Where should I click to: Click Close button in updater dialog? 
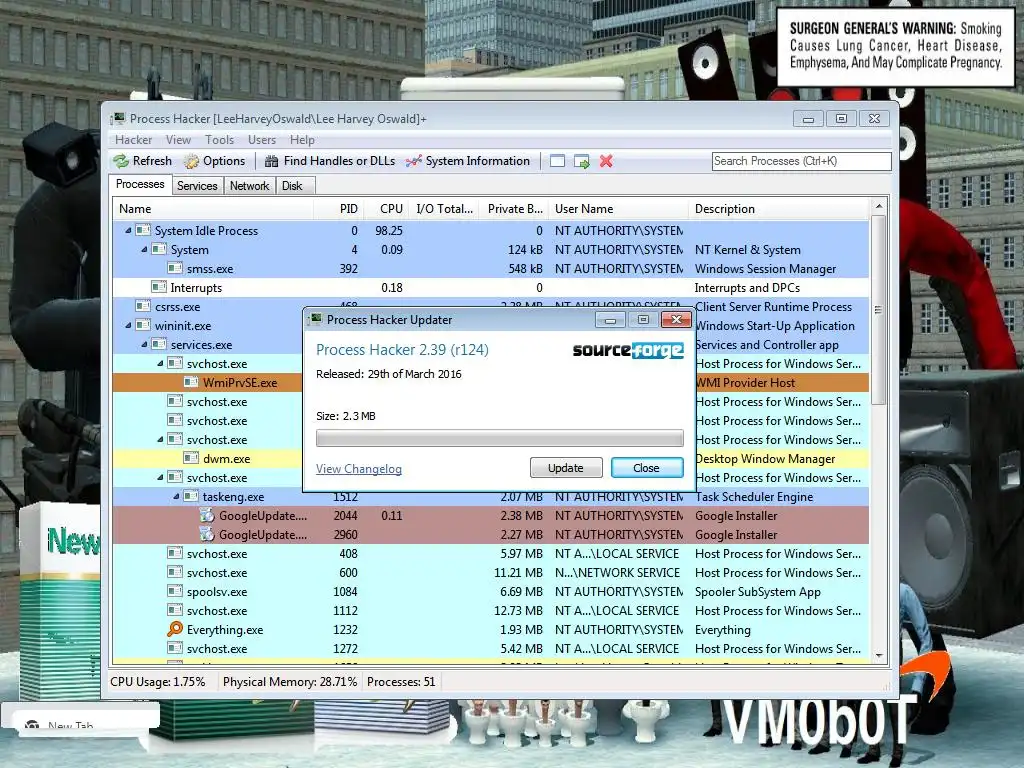coord(647,468)
